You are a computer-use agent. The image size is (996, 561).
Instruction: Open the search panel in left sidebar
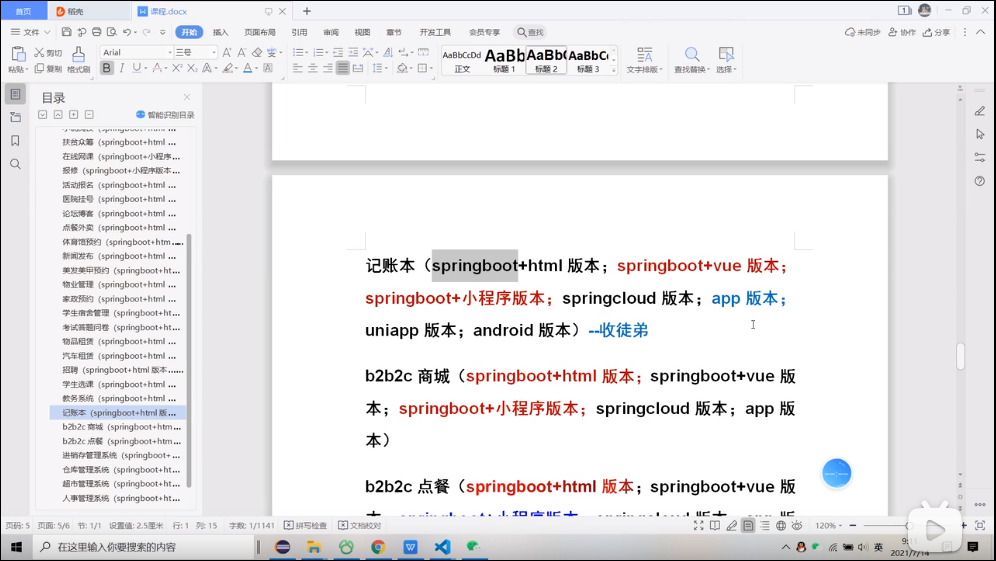(x=15, y=164)
